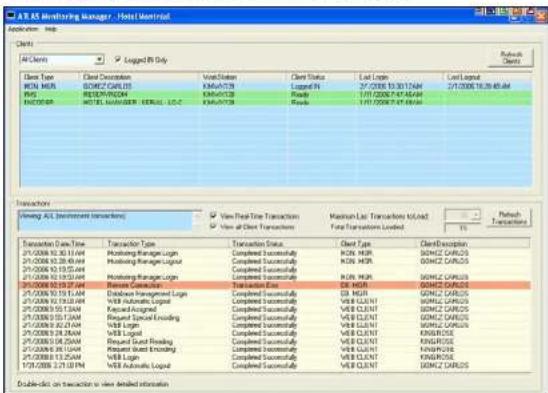Select the Request Special Encoding transaction
Image resolution: width=548 pixels, height=393 pixels.
pyautogui.click(x=275, y=317)
